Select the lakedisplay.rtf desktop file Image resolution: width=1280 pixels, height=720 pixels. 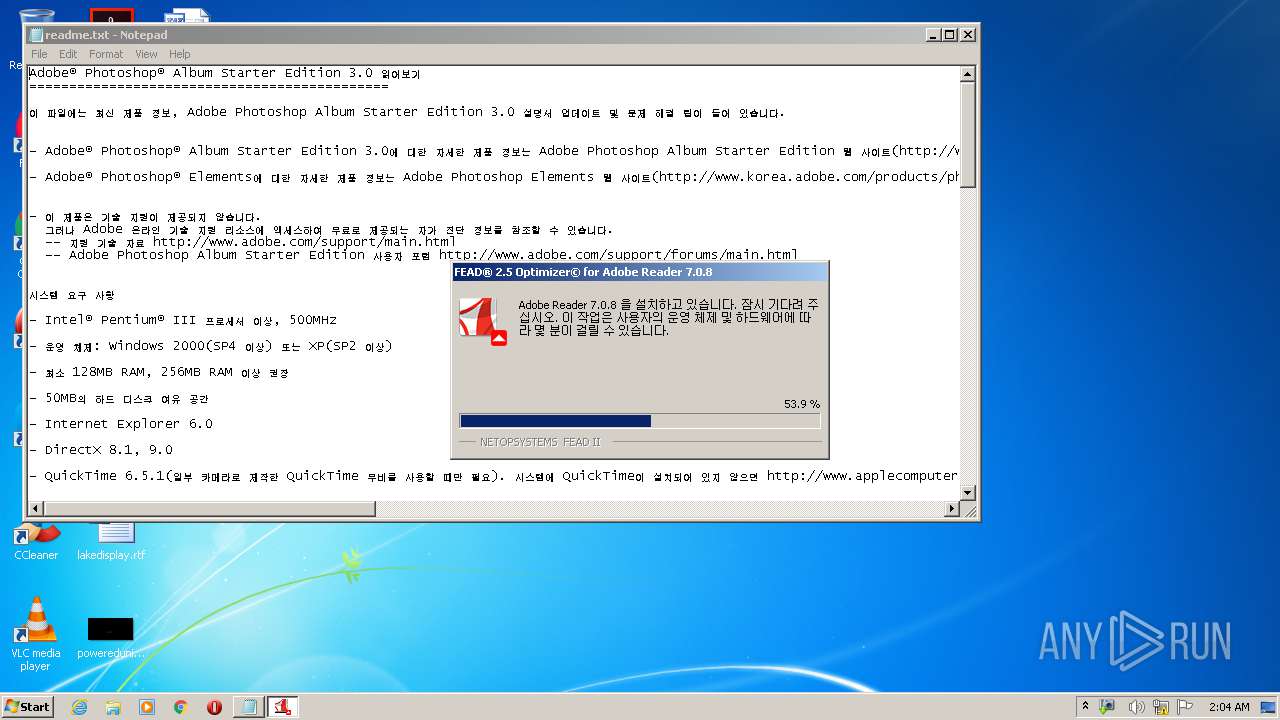pyautogui.click(x=111, y=541)
